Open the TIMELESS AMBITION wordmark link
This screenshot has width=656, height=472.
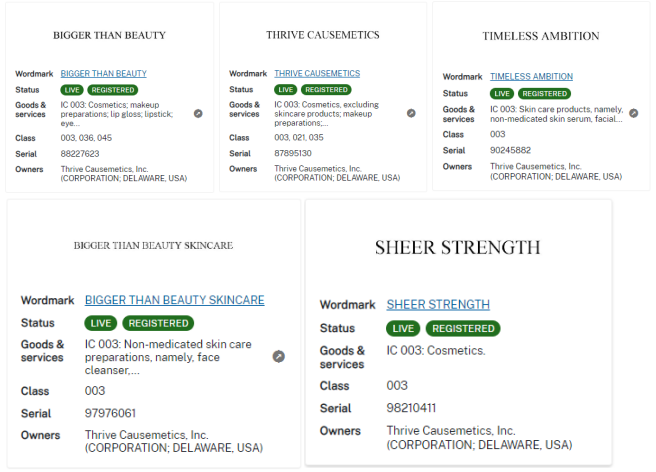(531, 76)
